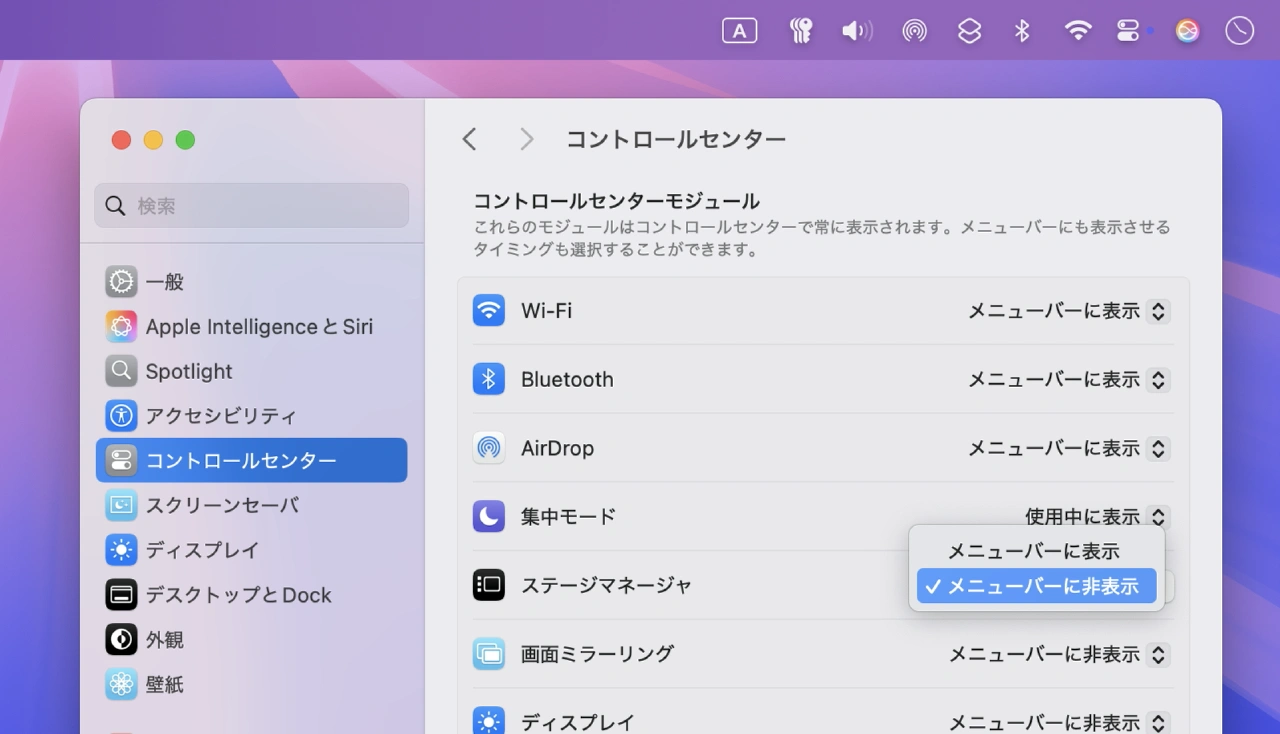Image resolution: width=1280 pixels, height=734 pixels.
Task: Click the 検索 search field
Action: pyautogui.click(x=251, y=206)
